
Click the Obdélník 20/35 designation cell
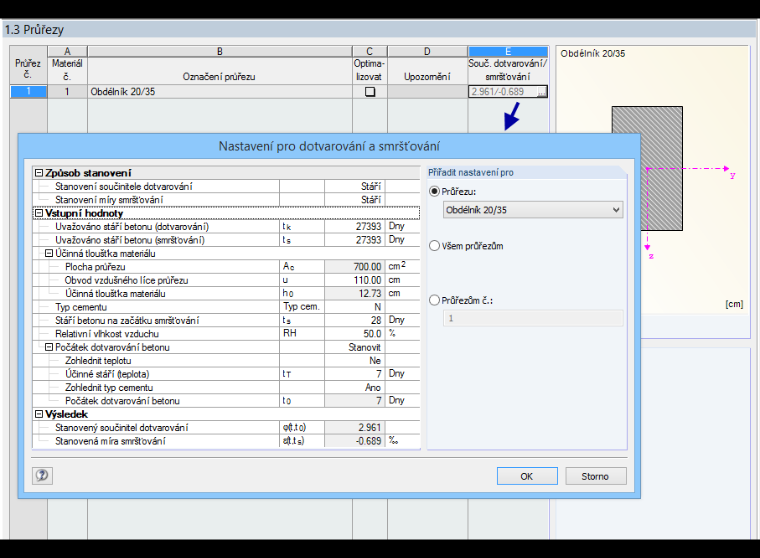(x=220, y=92)
